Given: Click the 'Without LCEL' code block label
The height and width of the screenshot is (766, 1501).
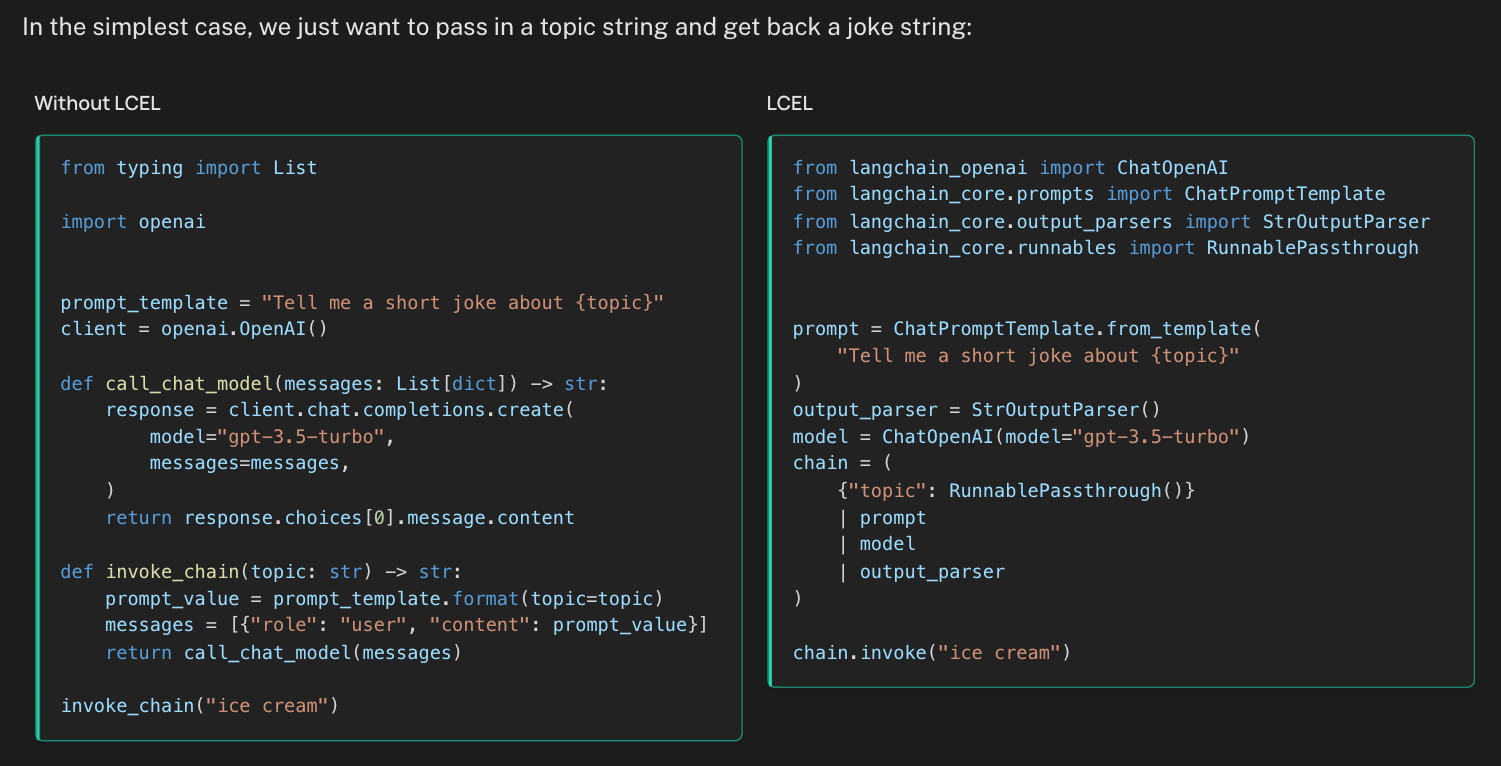Looking at the screenshot, I should pyautogui.click(x=97, y=103).
